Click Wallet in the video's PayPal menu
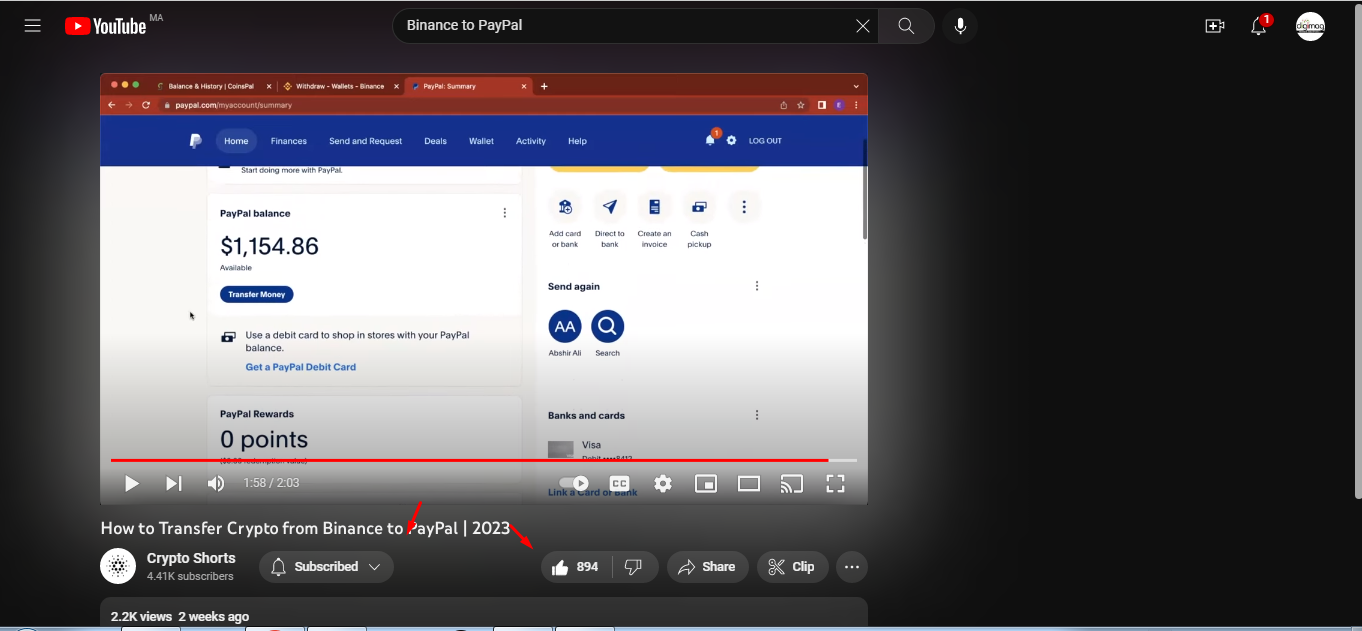1362x631 pixels. point(481,141)
